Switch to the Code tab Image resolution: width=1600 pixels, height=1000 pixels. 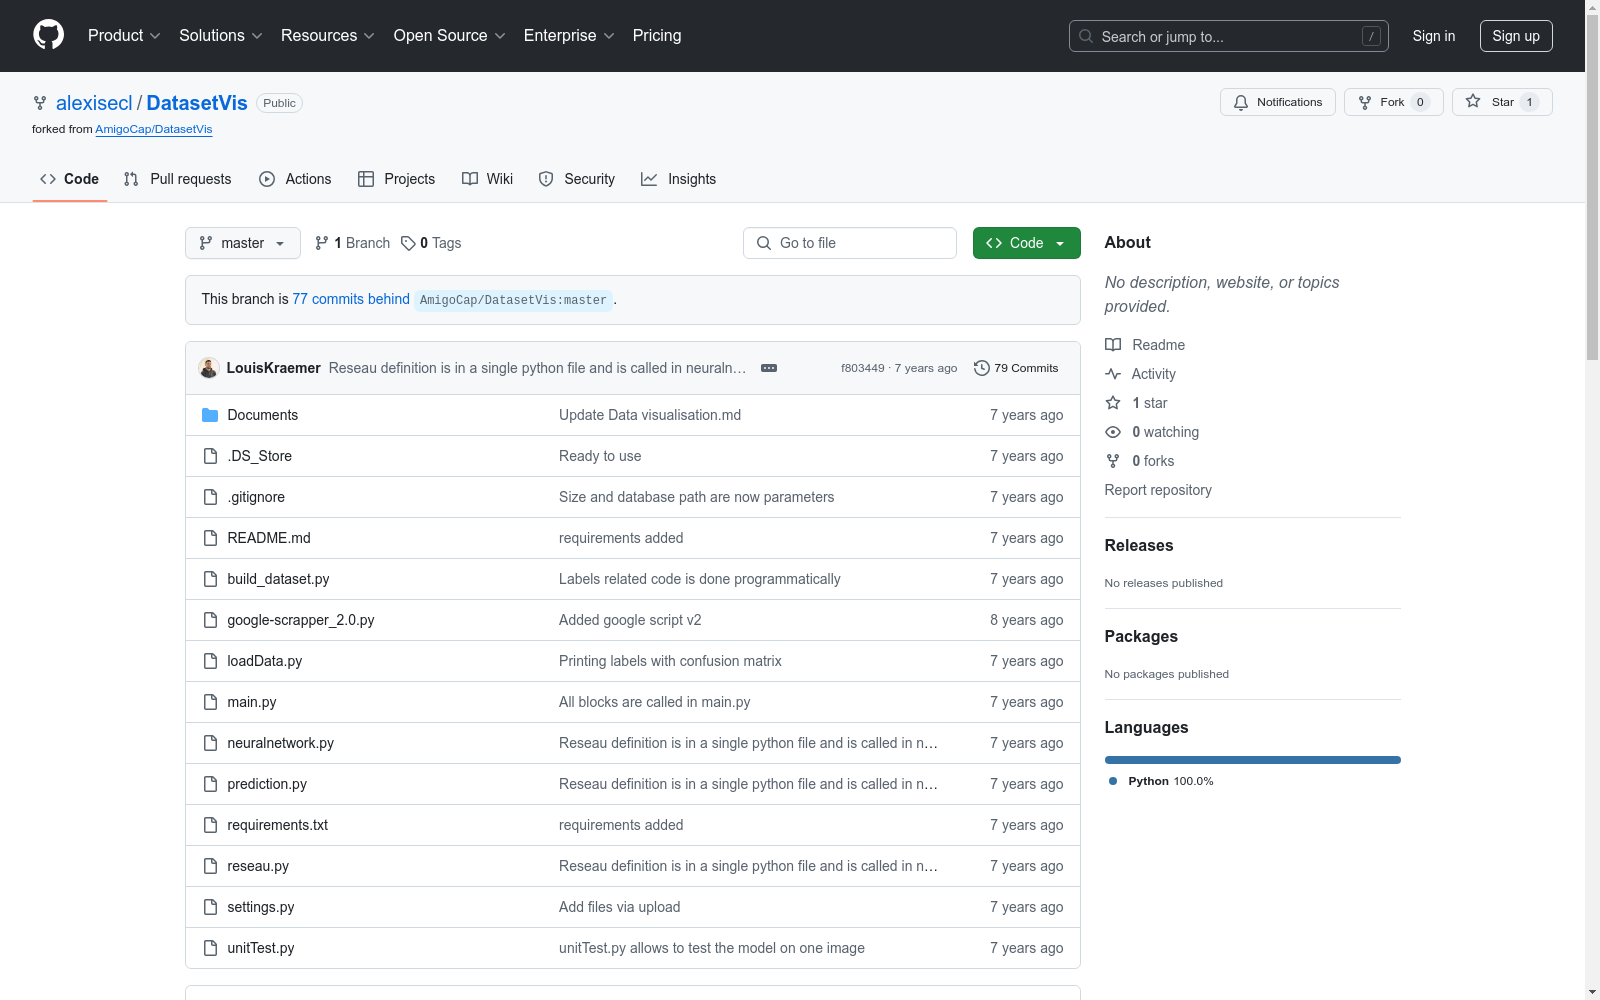69,179
